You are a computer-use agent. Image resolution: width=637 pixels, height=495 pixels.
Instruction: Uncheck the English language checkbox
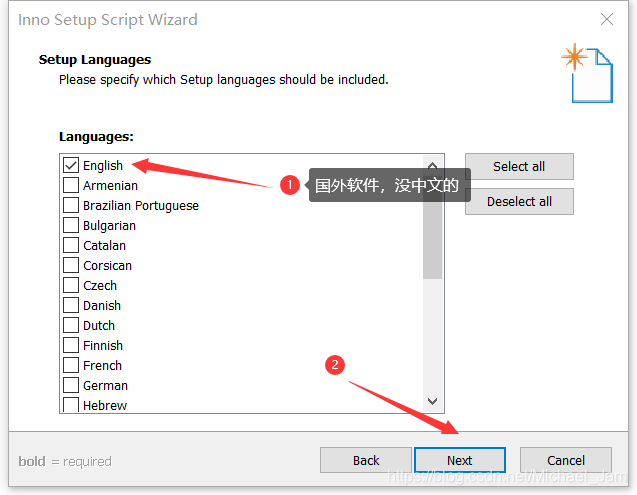coord(71,165)
